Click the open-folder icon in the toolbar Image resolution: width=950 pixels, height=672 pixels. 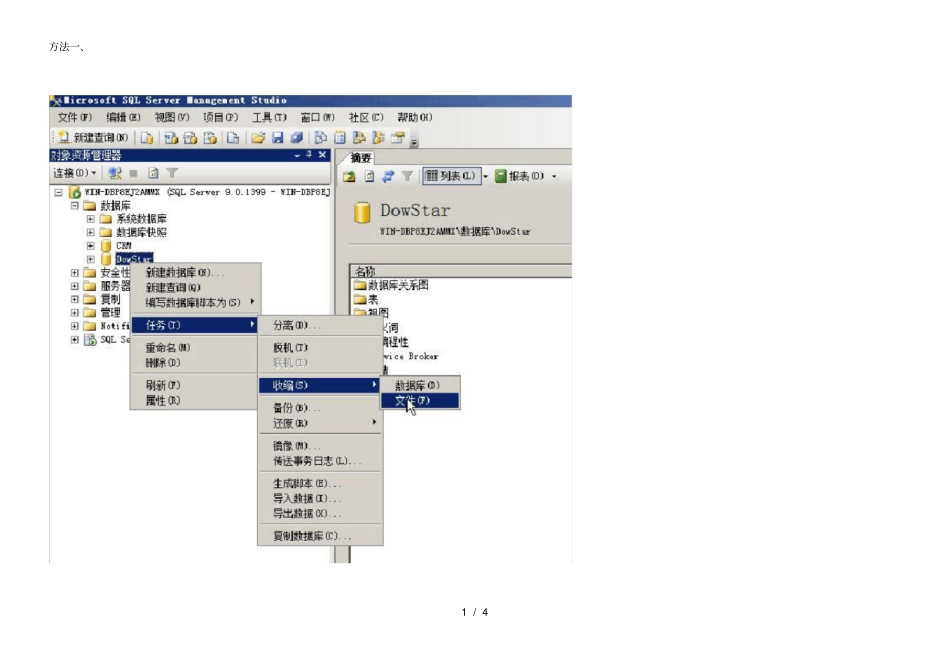pos(258,138)
